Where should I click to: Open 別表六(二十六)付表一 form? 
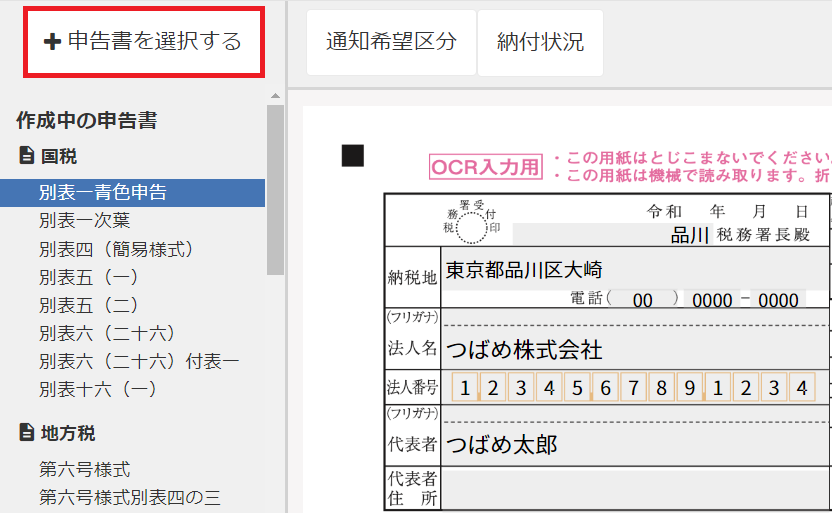coord(139,361)
